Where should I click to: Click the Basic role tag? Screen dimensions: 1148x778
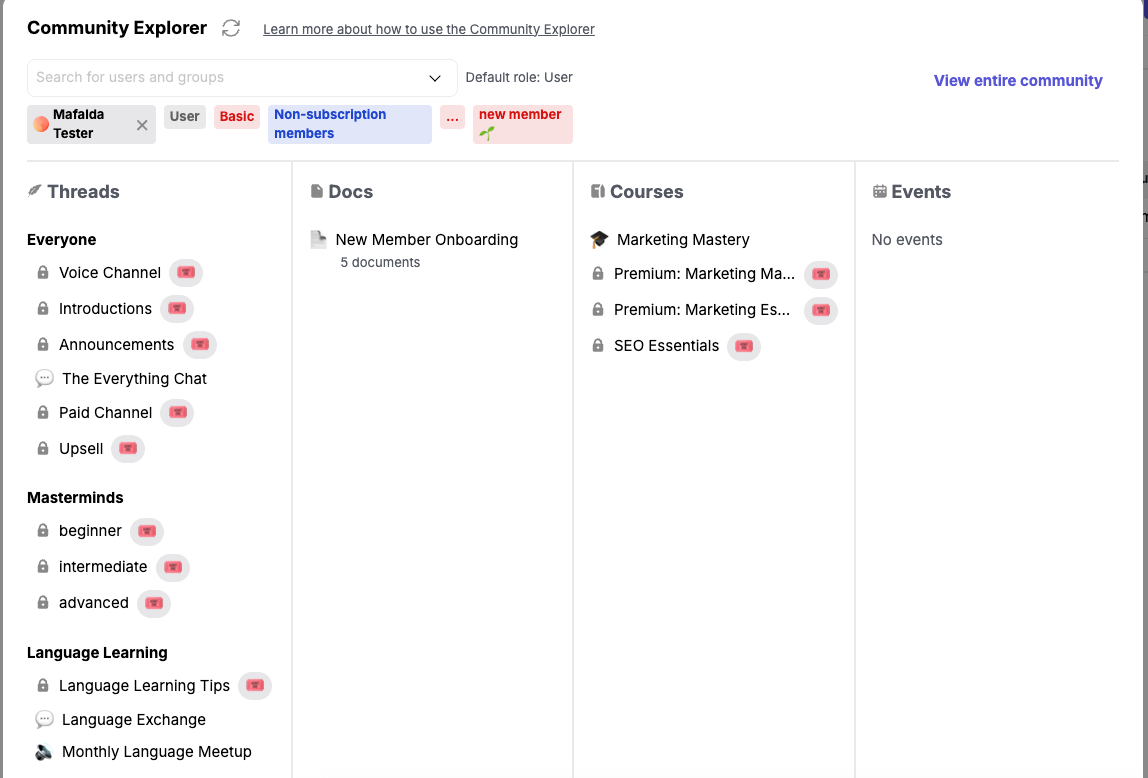(237, 117)
